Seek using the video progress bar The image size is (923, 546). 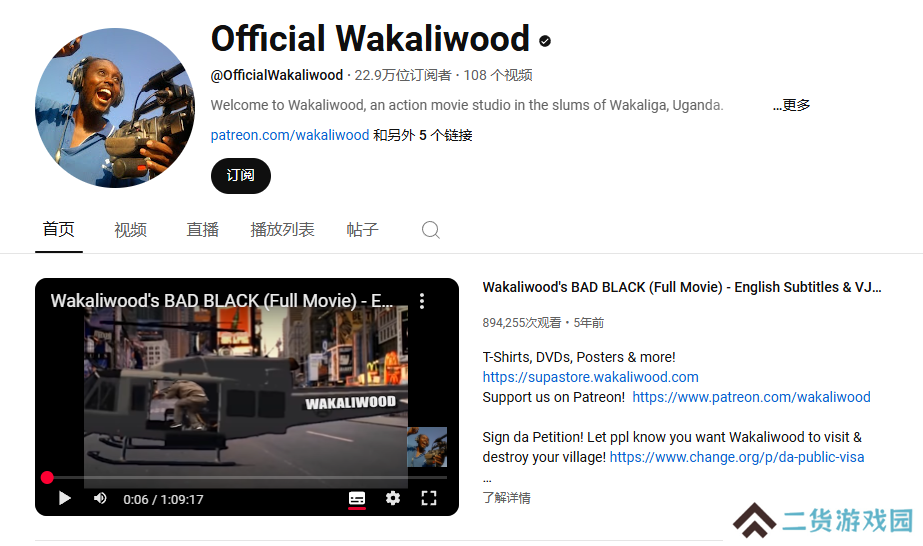click(247, 478)
